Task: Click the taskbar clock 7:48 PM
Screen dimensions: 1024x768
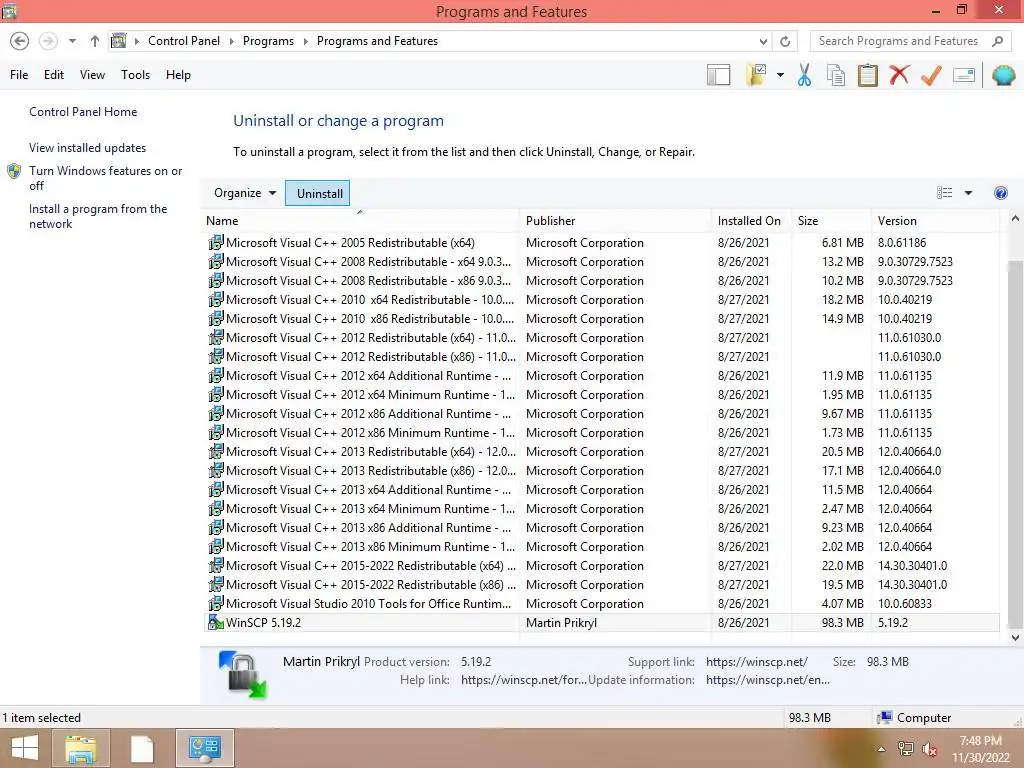Action: coord(980,741)
